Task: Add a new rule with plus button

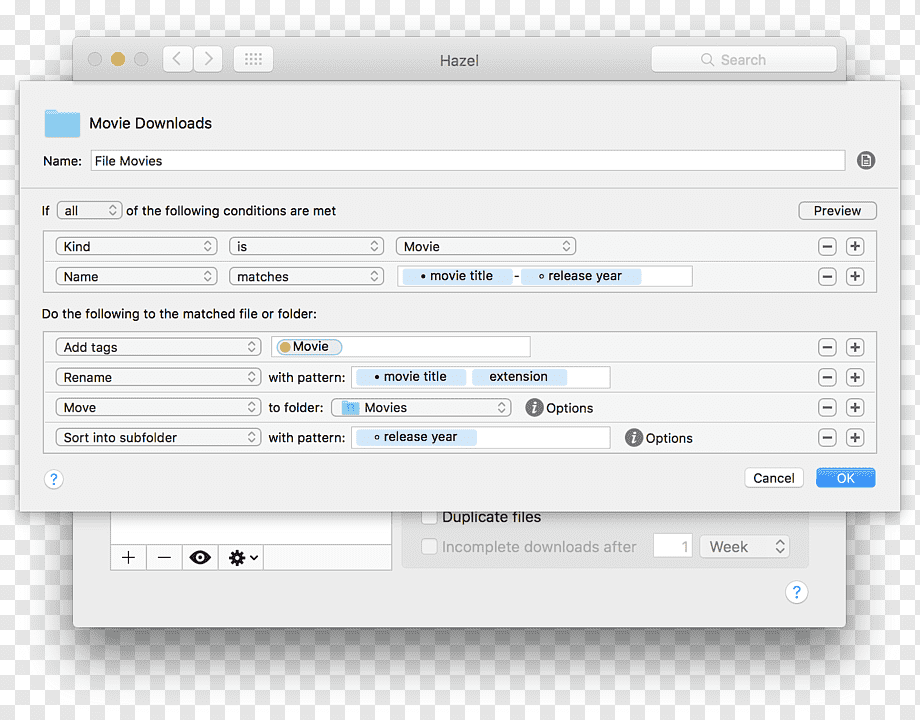Action: tap(128, 557)
